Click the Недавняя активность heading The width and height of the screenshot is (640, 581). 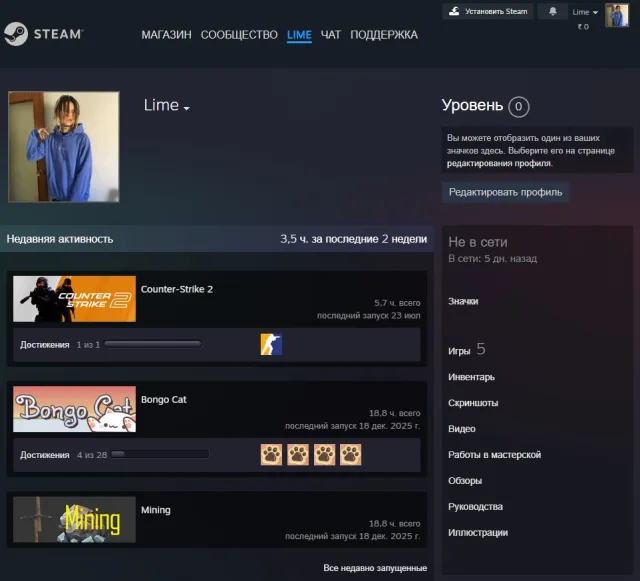[x=60, y=239]
